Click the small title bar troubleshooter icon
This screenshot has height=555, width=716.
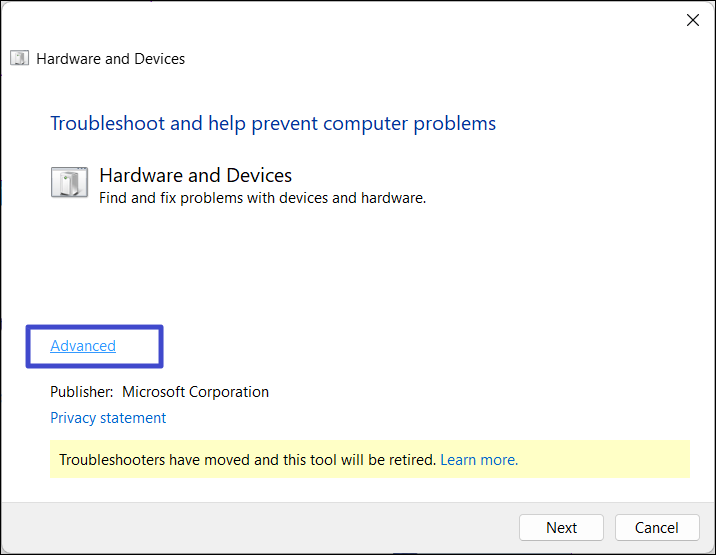(x=20, y=58)
